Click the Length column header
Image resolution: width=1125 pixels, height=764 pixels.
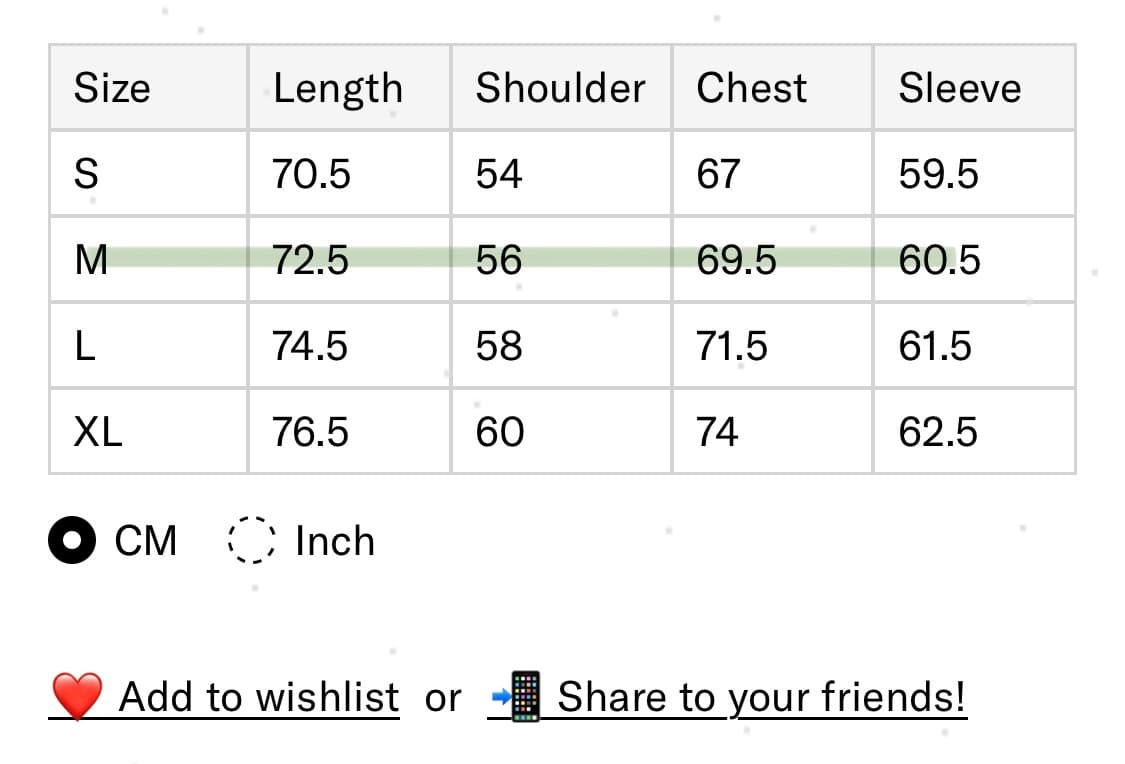click(x=338, y=88)
